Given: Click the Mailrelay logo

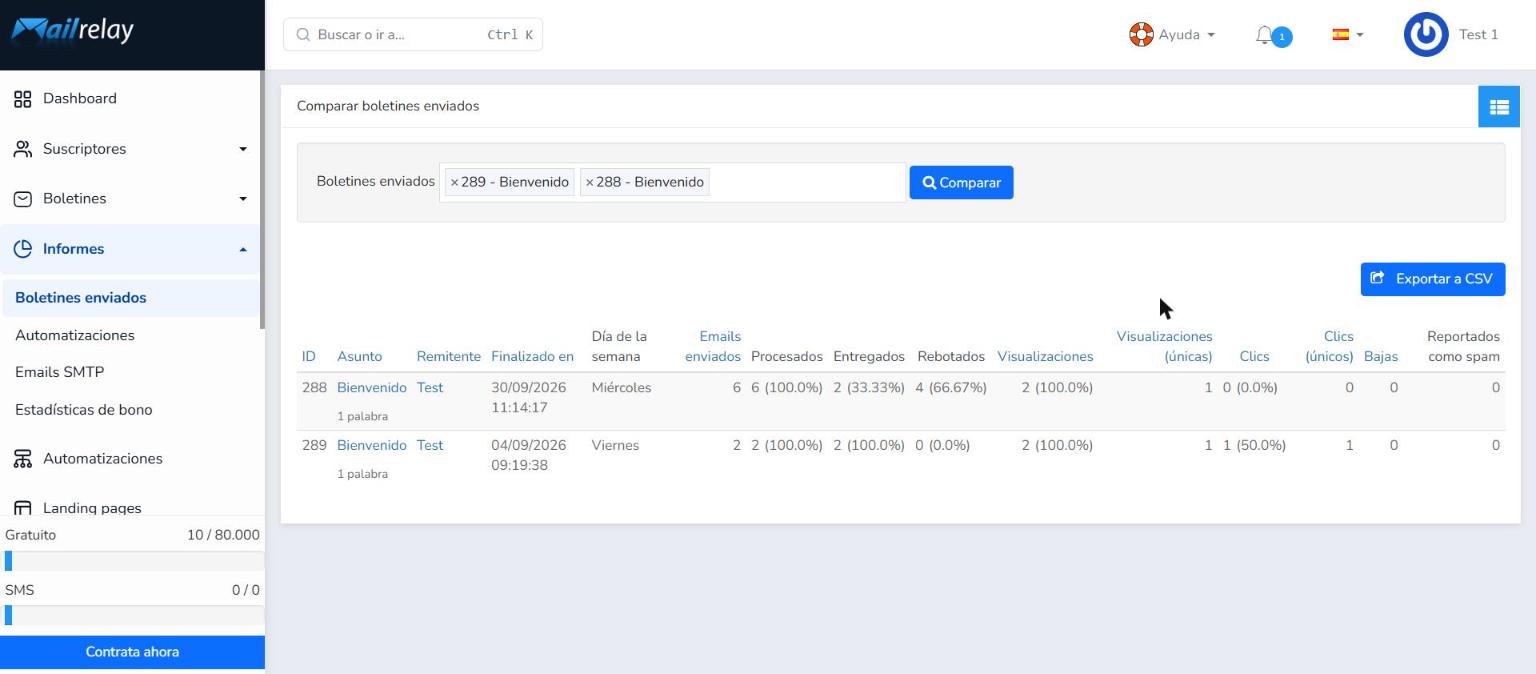Looking at the screenshot, I should pyautogui.click(x=72, y=32).
